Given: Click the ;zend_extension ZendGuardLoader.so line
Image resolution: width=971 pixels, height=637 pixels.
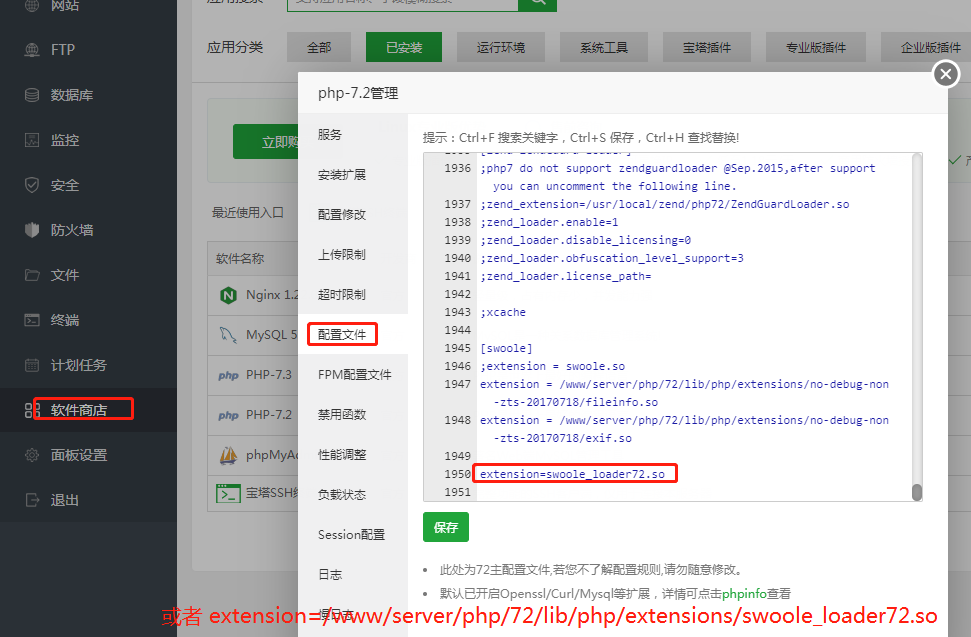Looking at the screenshot, I should (x=664, y=204).
